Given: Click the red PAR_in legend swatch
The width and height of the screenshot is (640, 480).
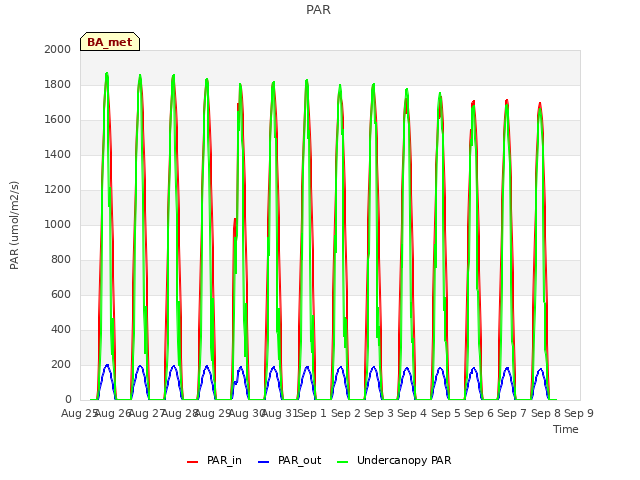Looking at the screenshot, I should click(x=192, y=462).
